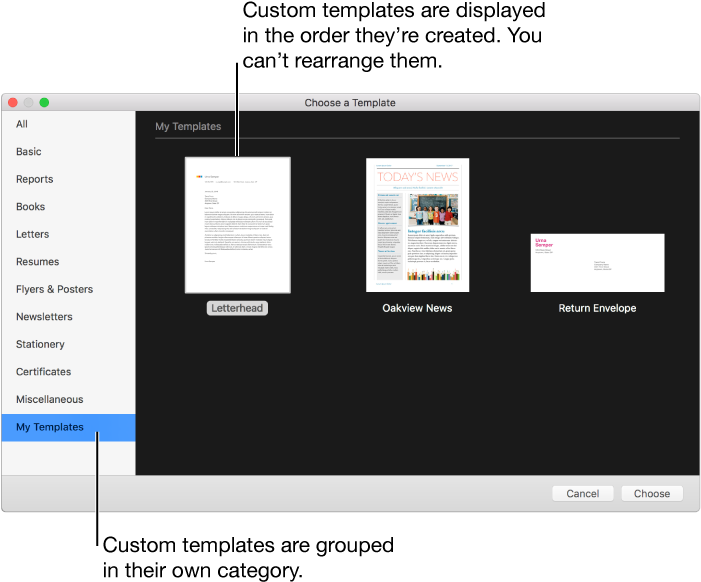
Task: Select the Letterhead template thumbnail
Action: coord(237,225)
